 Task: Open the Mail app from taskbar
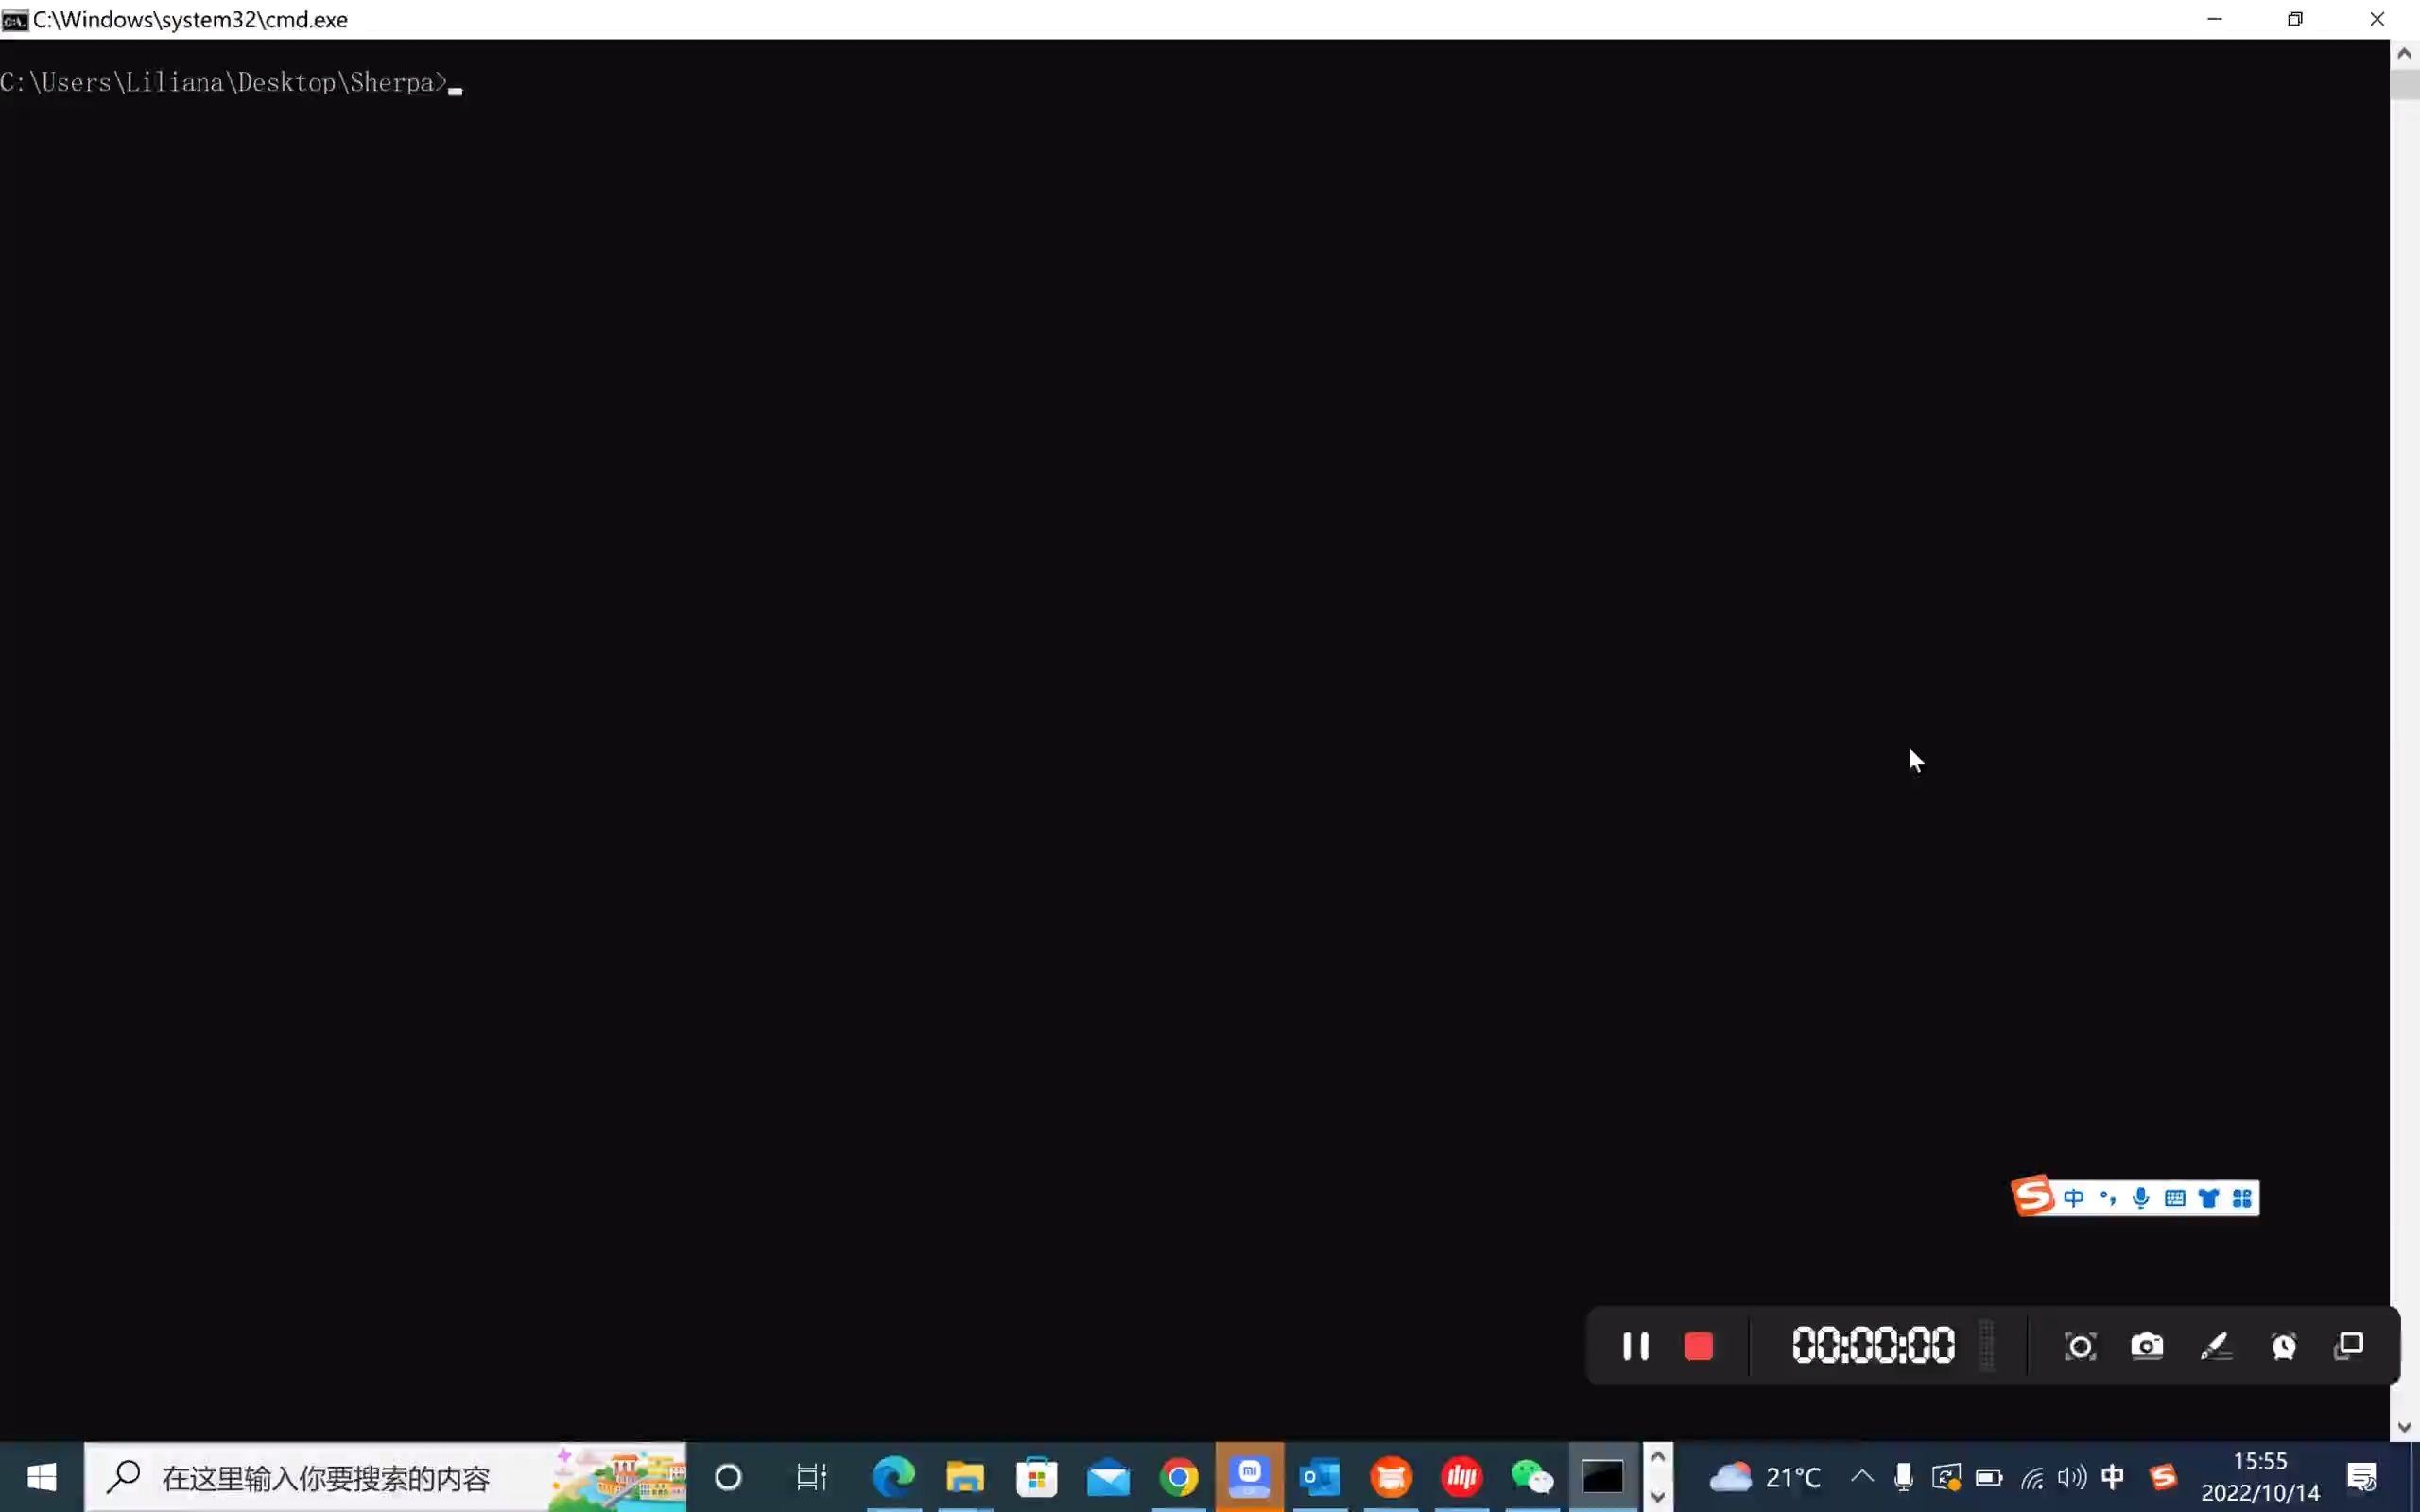click(x=1108, y=1477)
